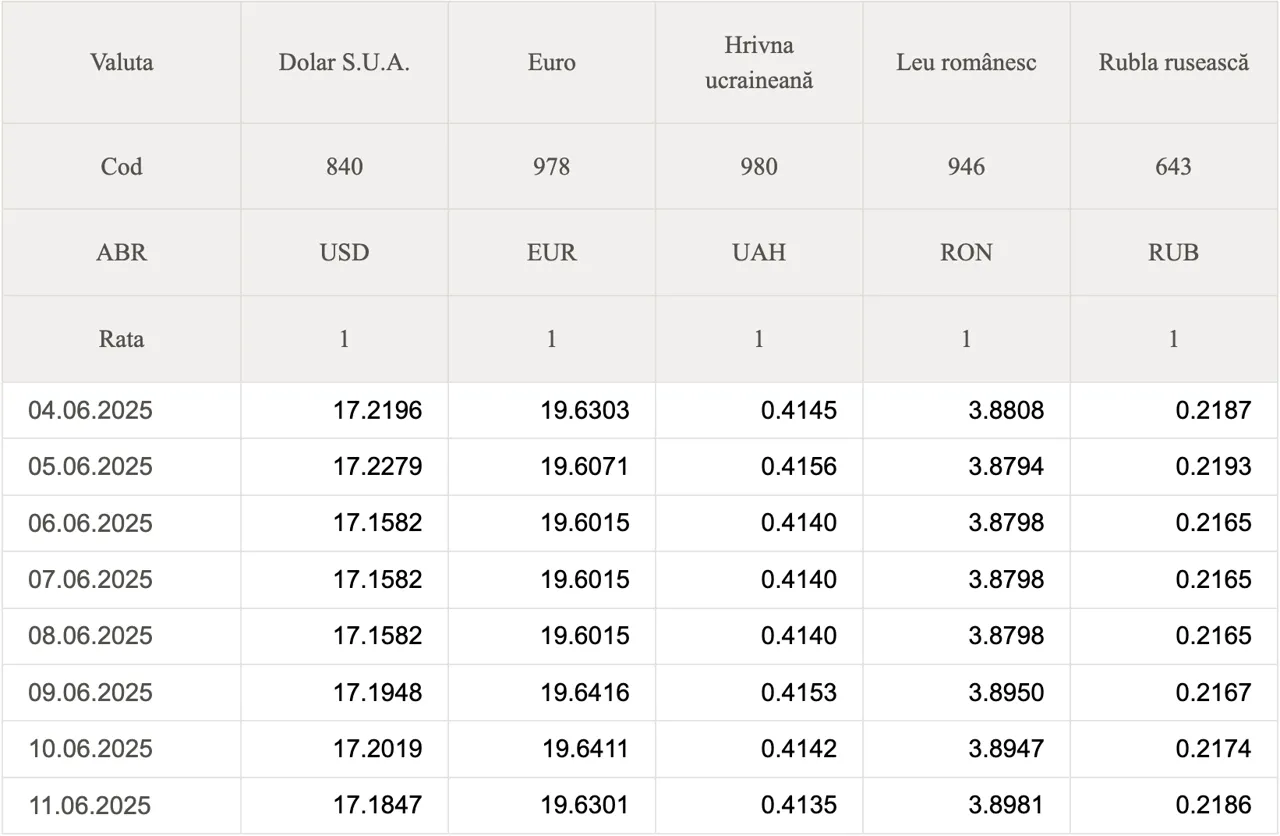Click the Rubla rusească header cell

(x=1174, y=62)
